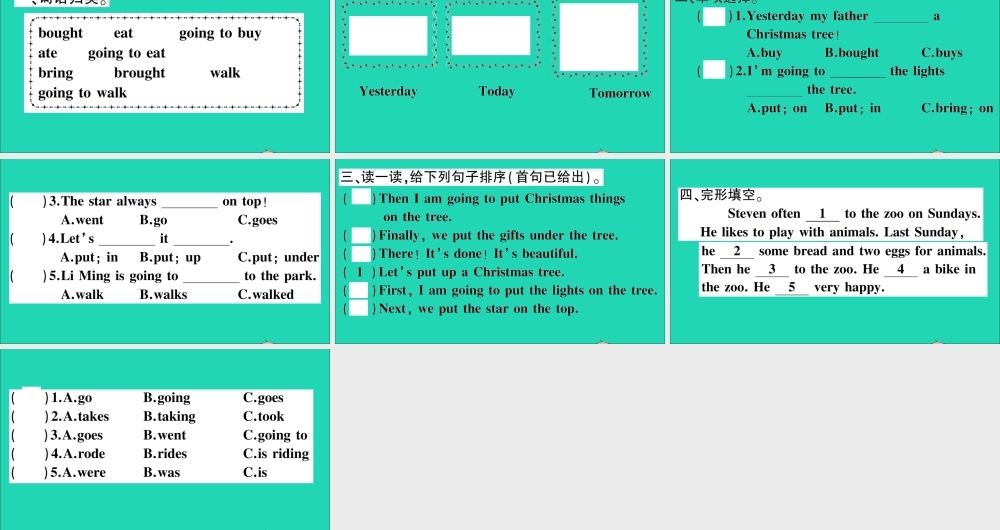This screenshot has height=530, width=1000.
Task: Select 'going to buy' in the word box
Action: 220,34
